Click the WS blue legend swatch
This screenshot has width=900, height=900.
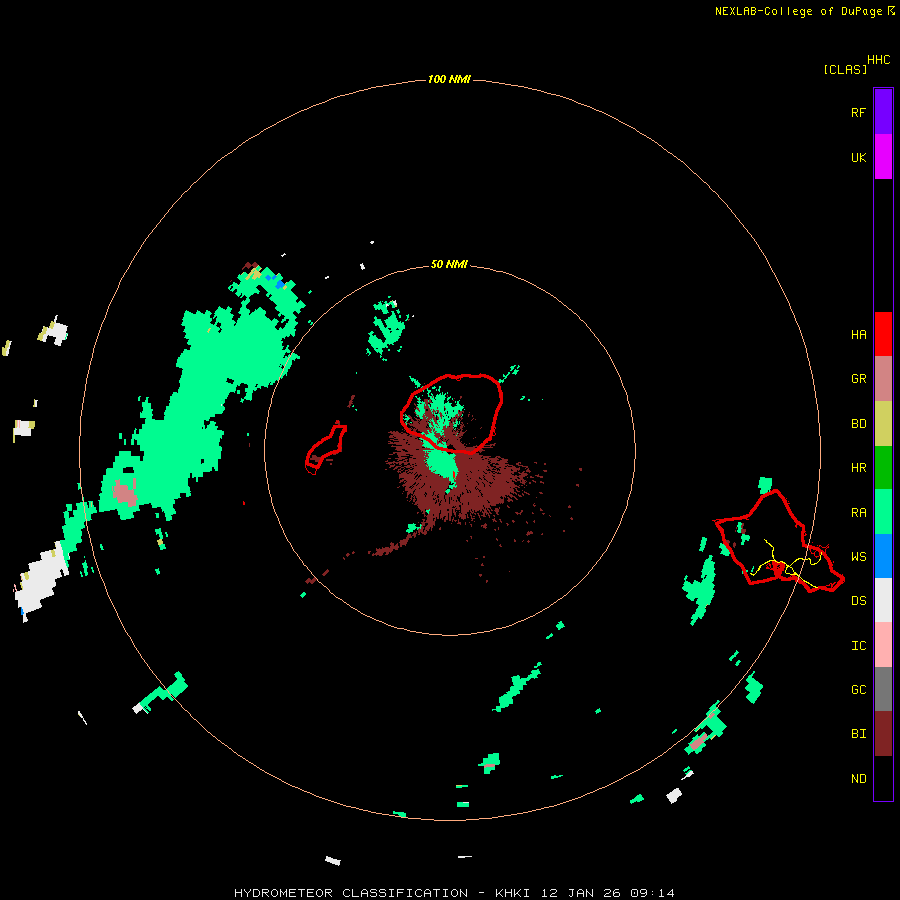[x=883, y=556]
